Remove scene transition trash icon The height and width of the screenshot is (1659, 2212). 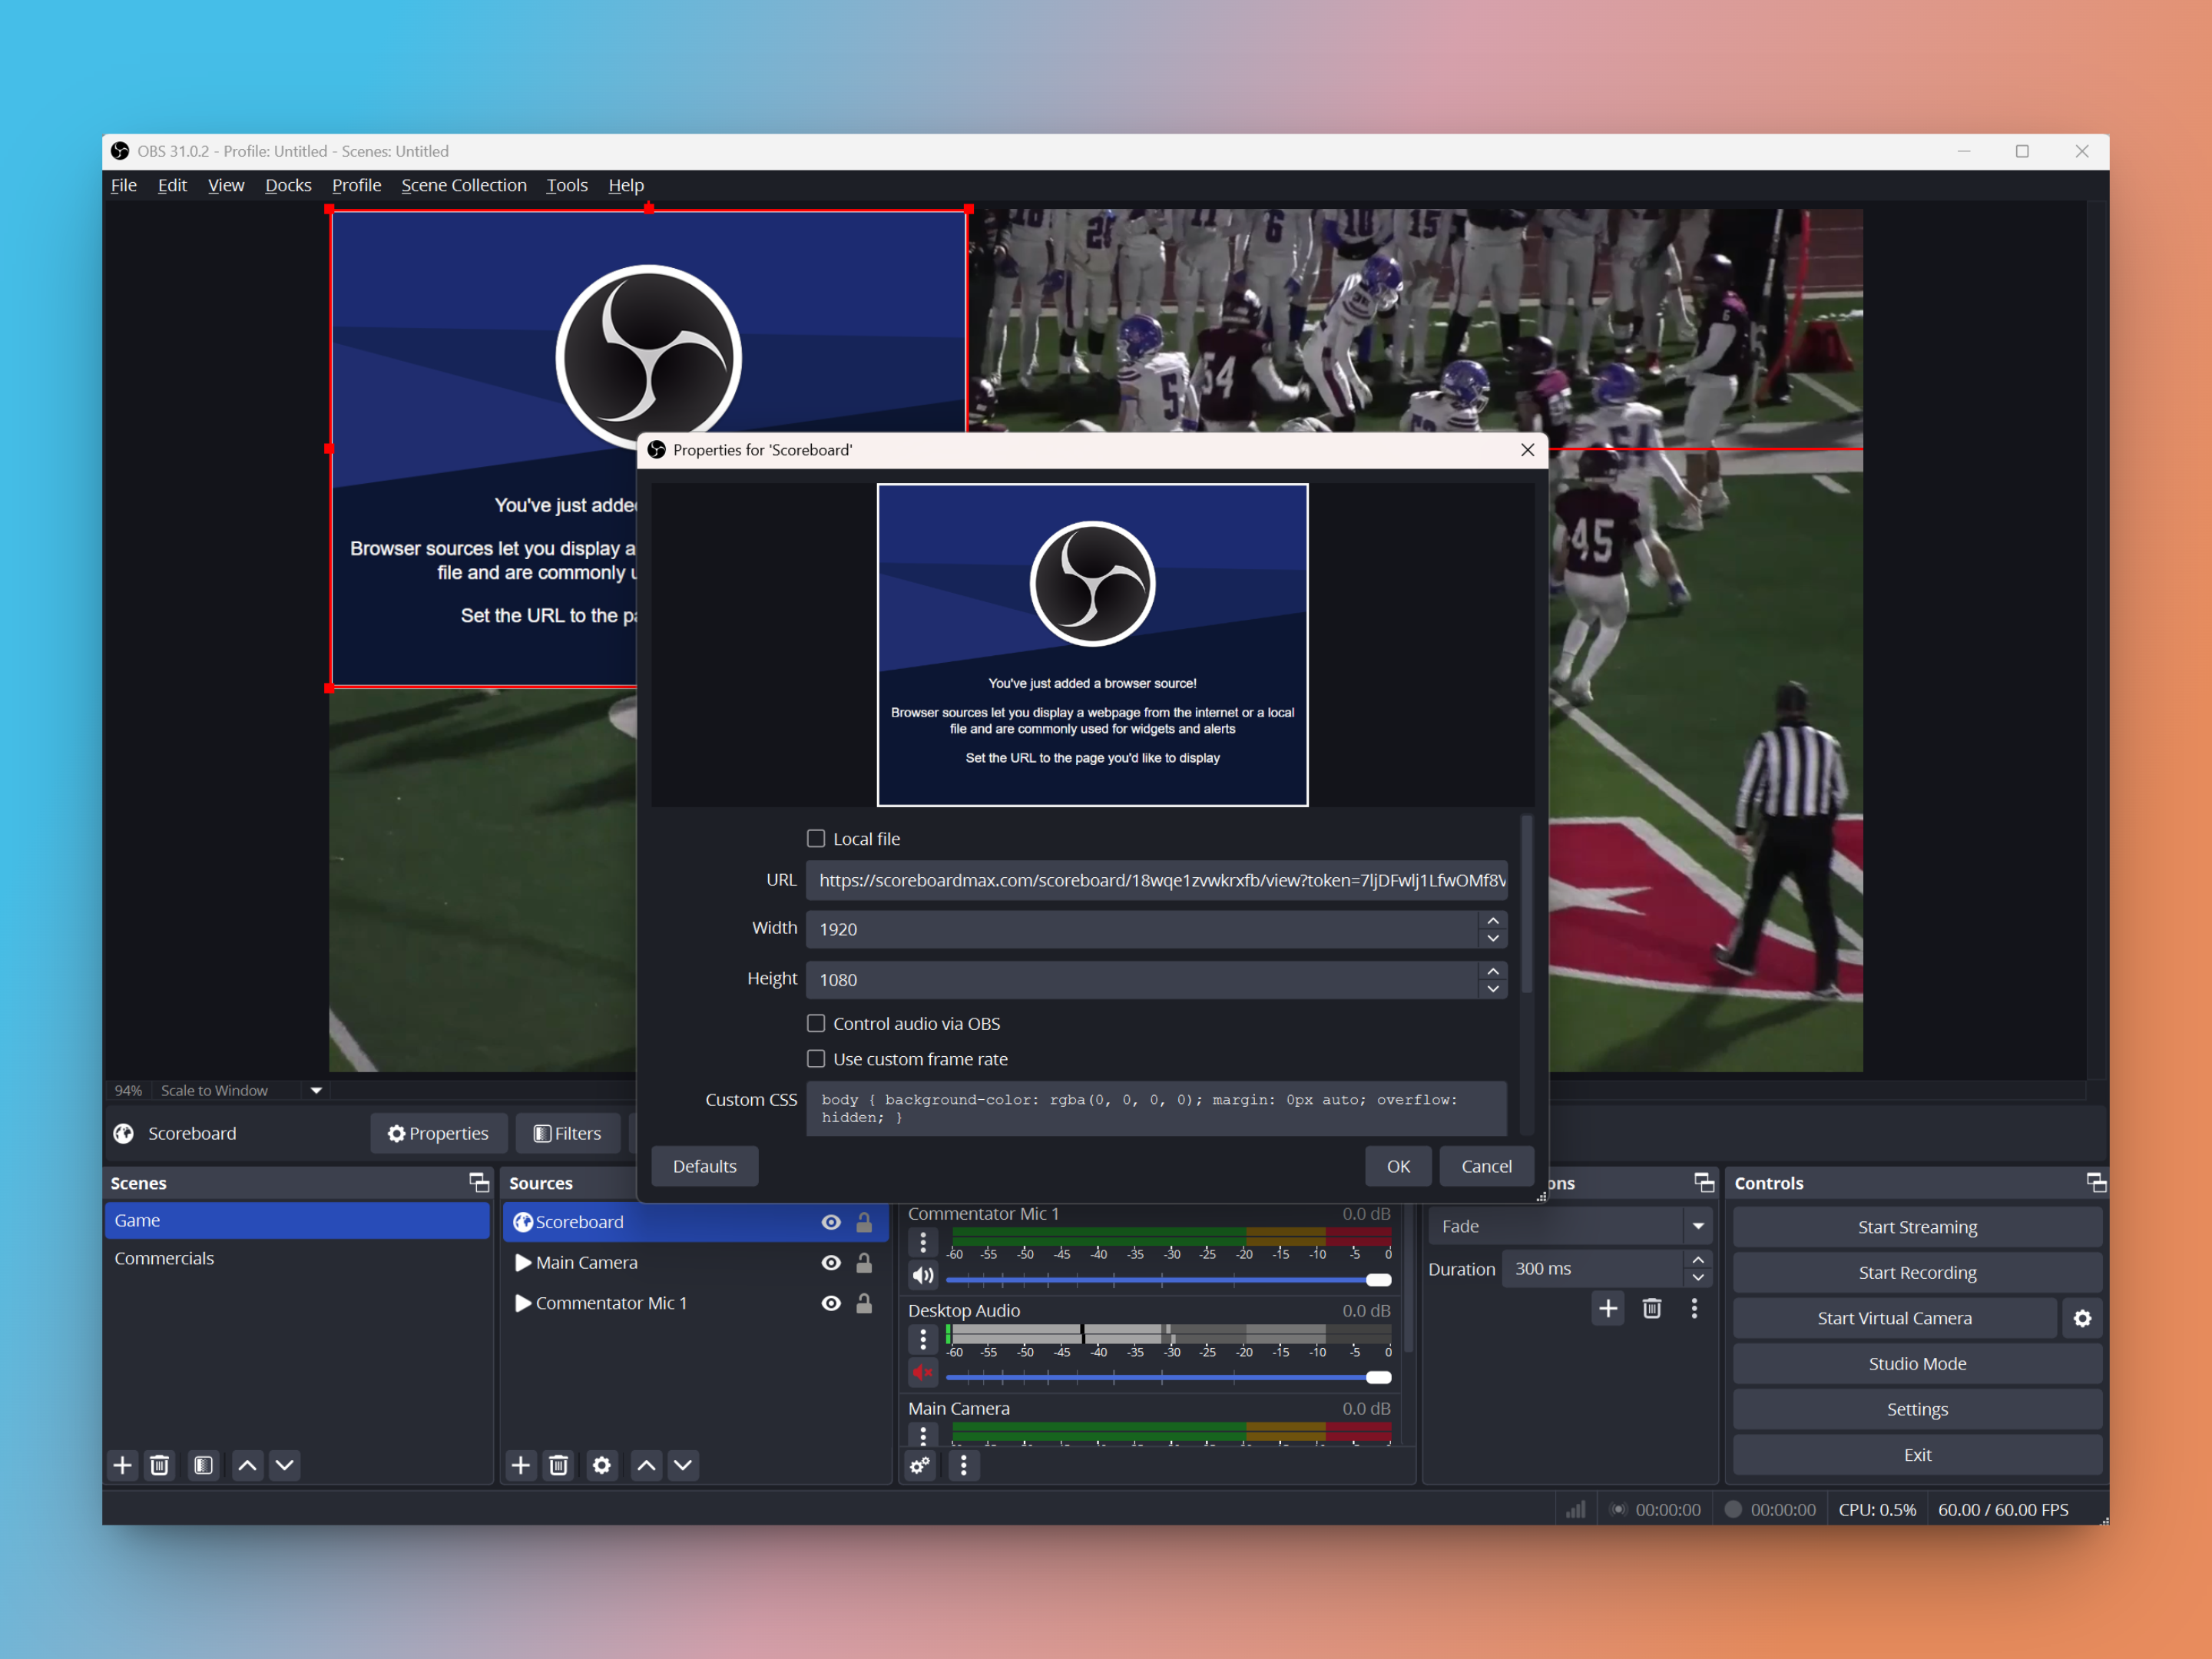click(x=1652, y=1308)
